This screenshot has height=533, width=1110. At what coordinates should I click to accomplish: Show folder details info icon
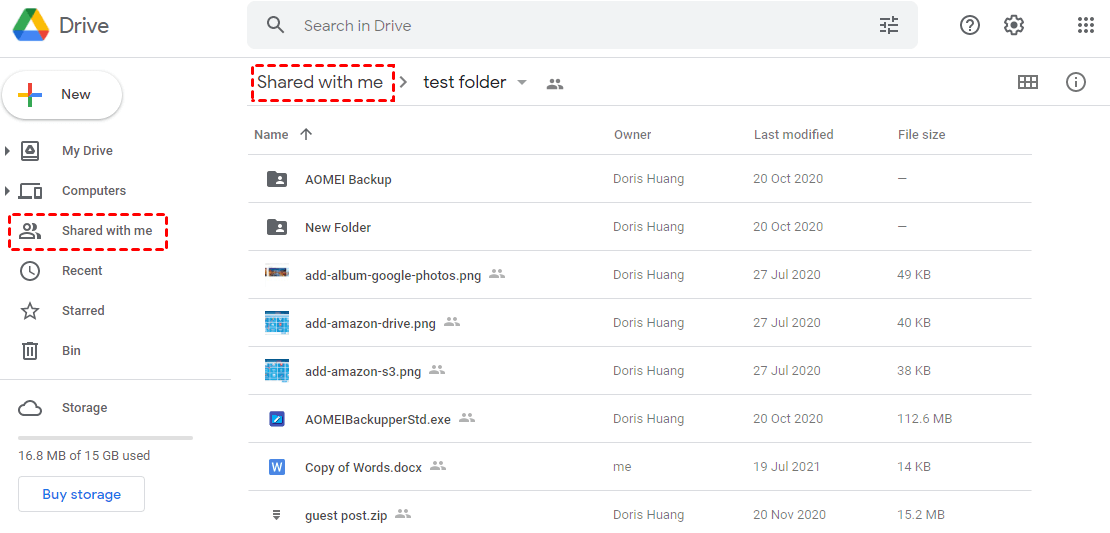click(1076, 82)
